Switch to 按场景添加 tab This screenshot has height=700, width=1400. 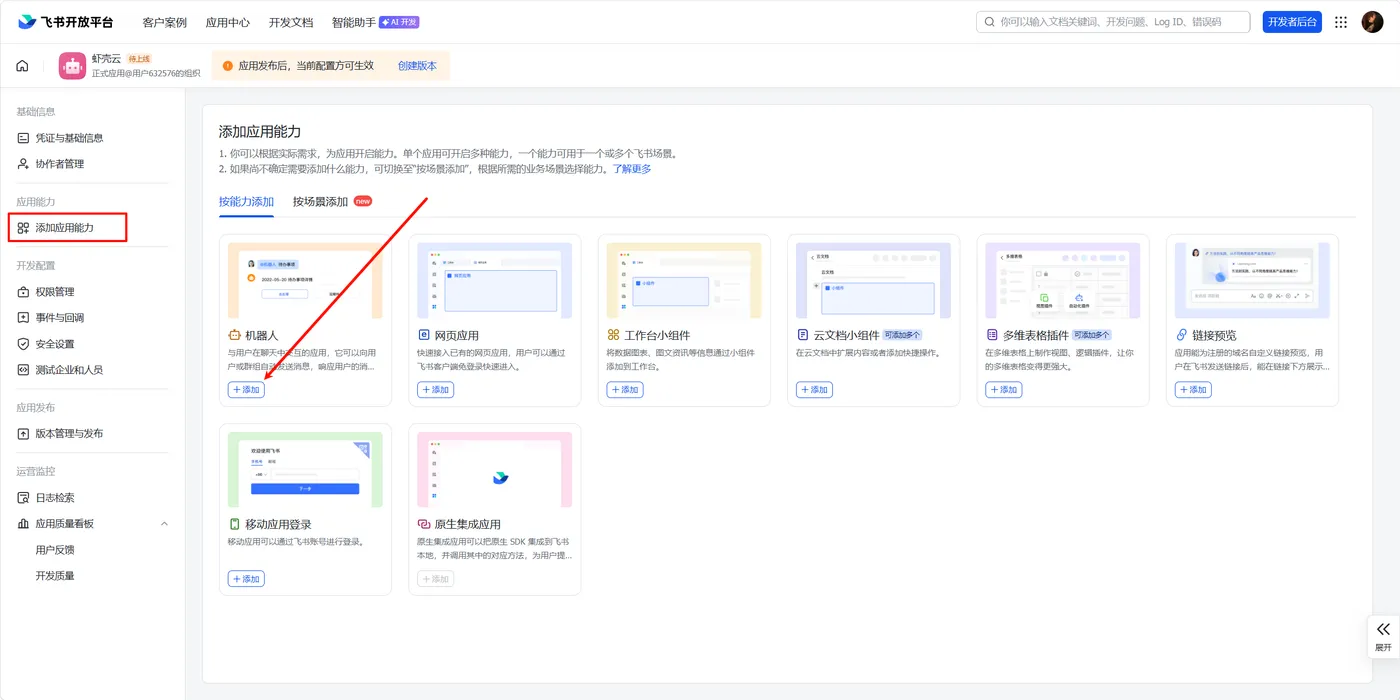(x=320, y=202)
